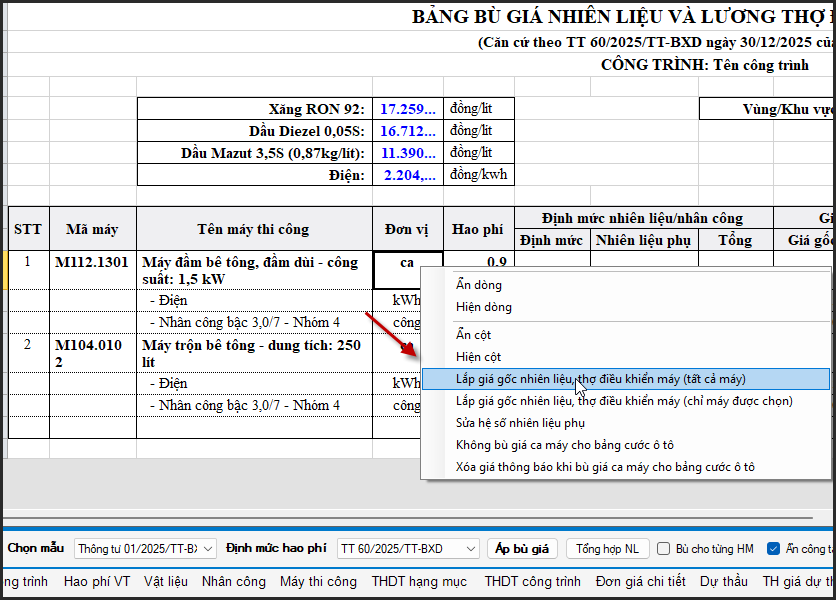
Task: Enable 'Bù cho từng HM' checkbox
Action: (664, 549)
